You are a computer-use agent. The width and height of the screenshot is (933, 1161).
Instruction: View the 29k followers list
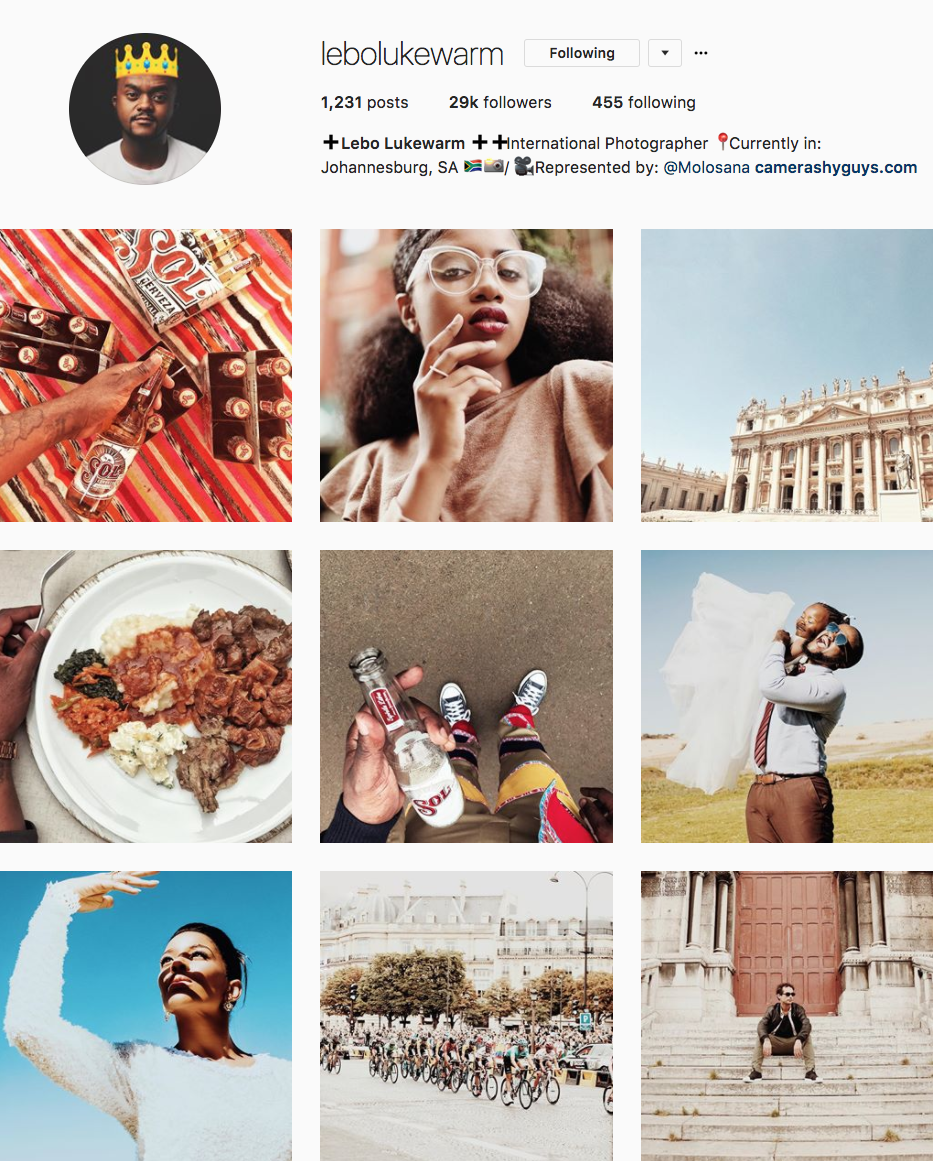click(500, 102)
